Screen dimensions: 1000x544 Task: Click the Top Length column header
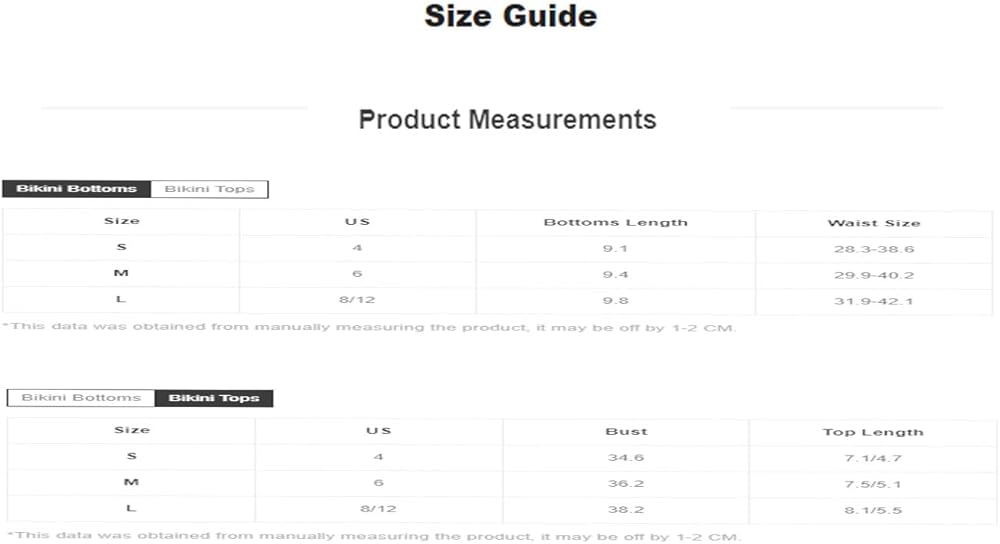click(x=872, y=432)
